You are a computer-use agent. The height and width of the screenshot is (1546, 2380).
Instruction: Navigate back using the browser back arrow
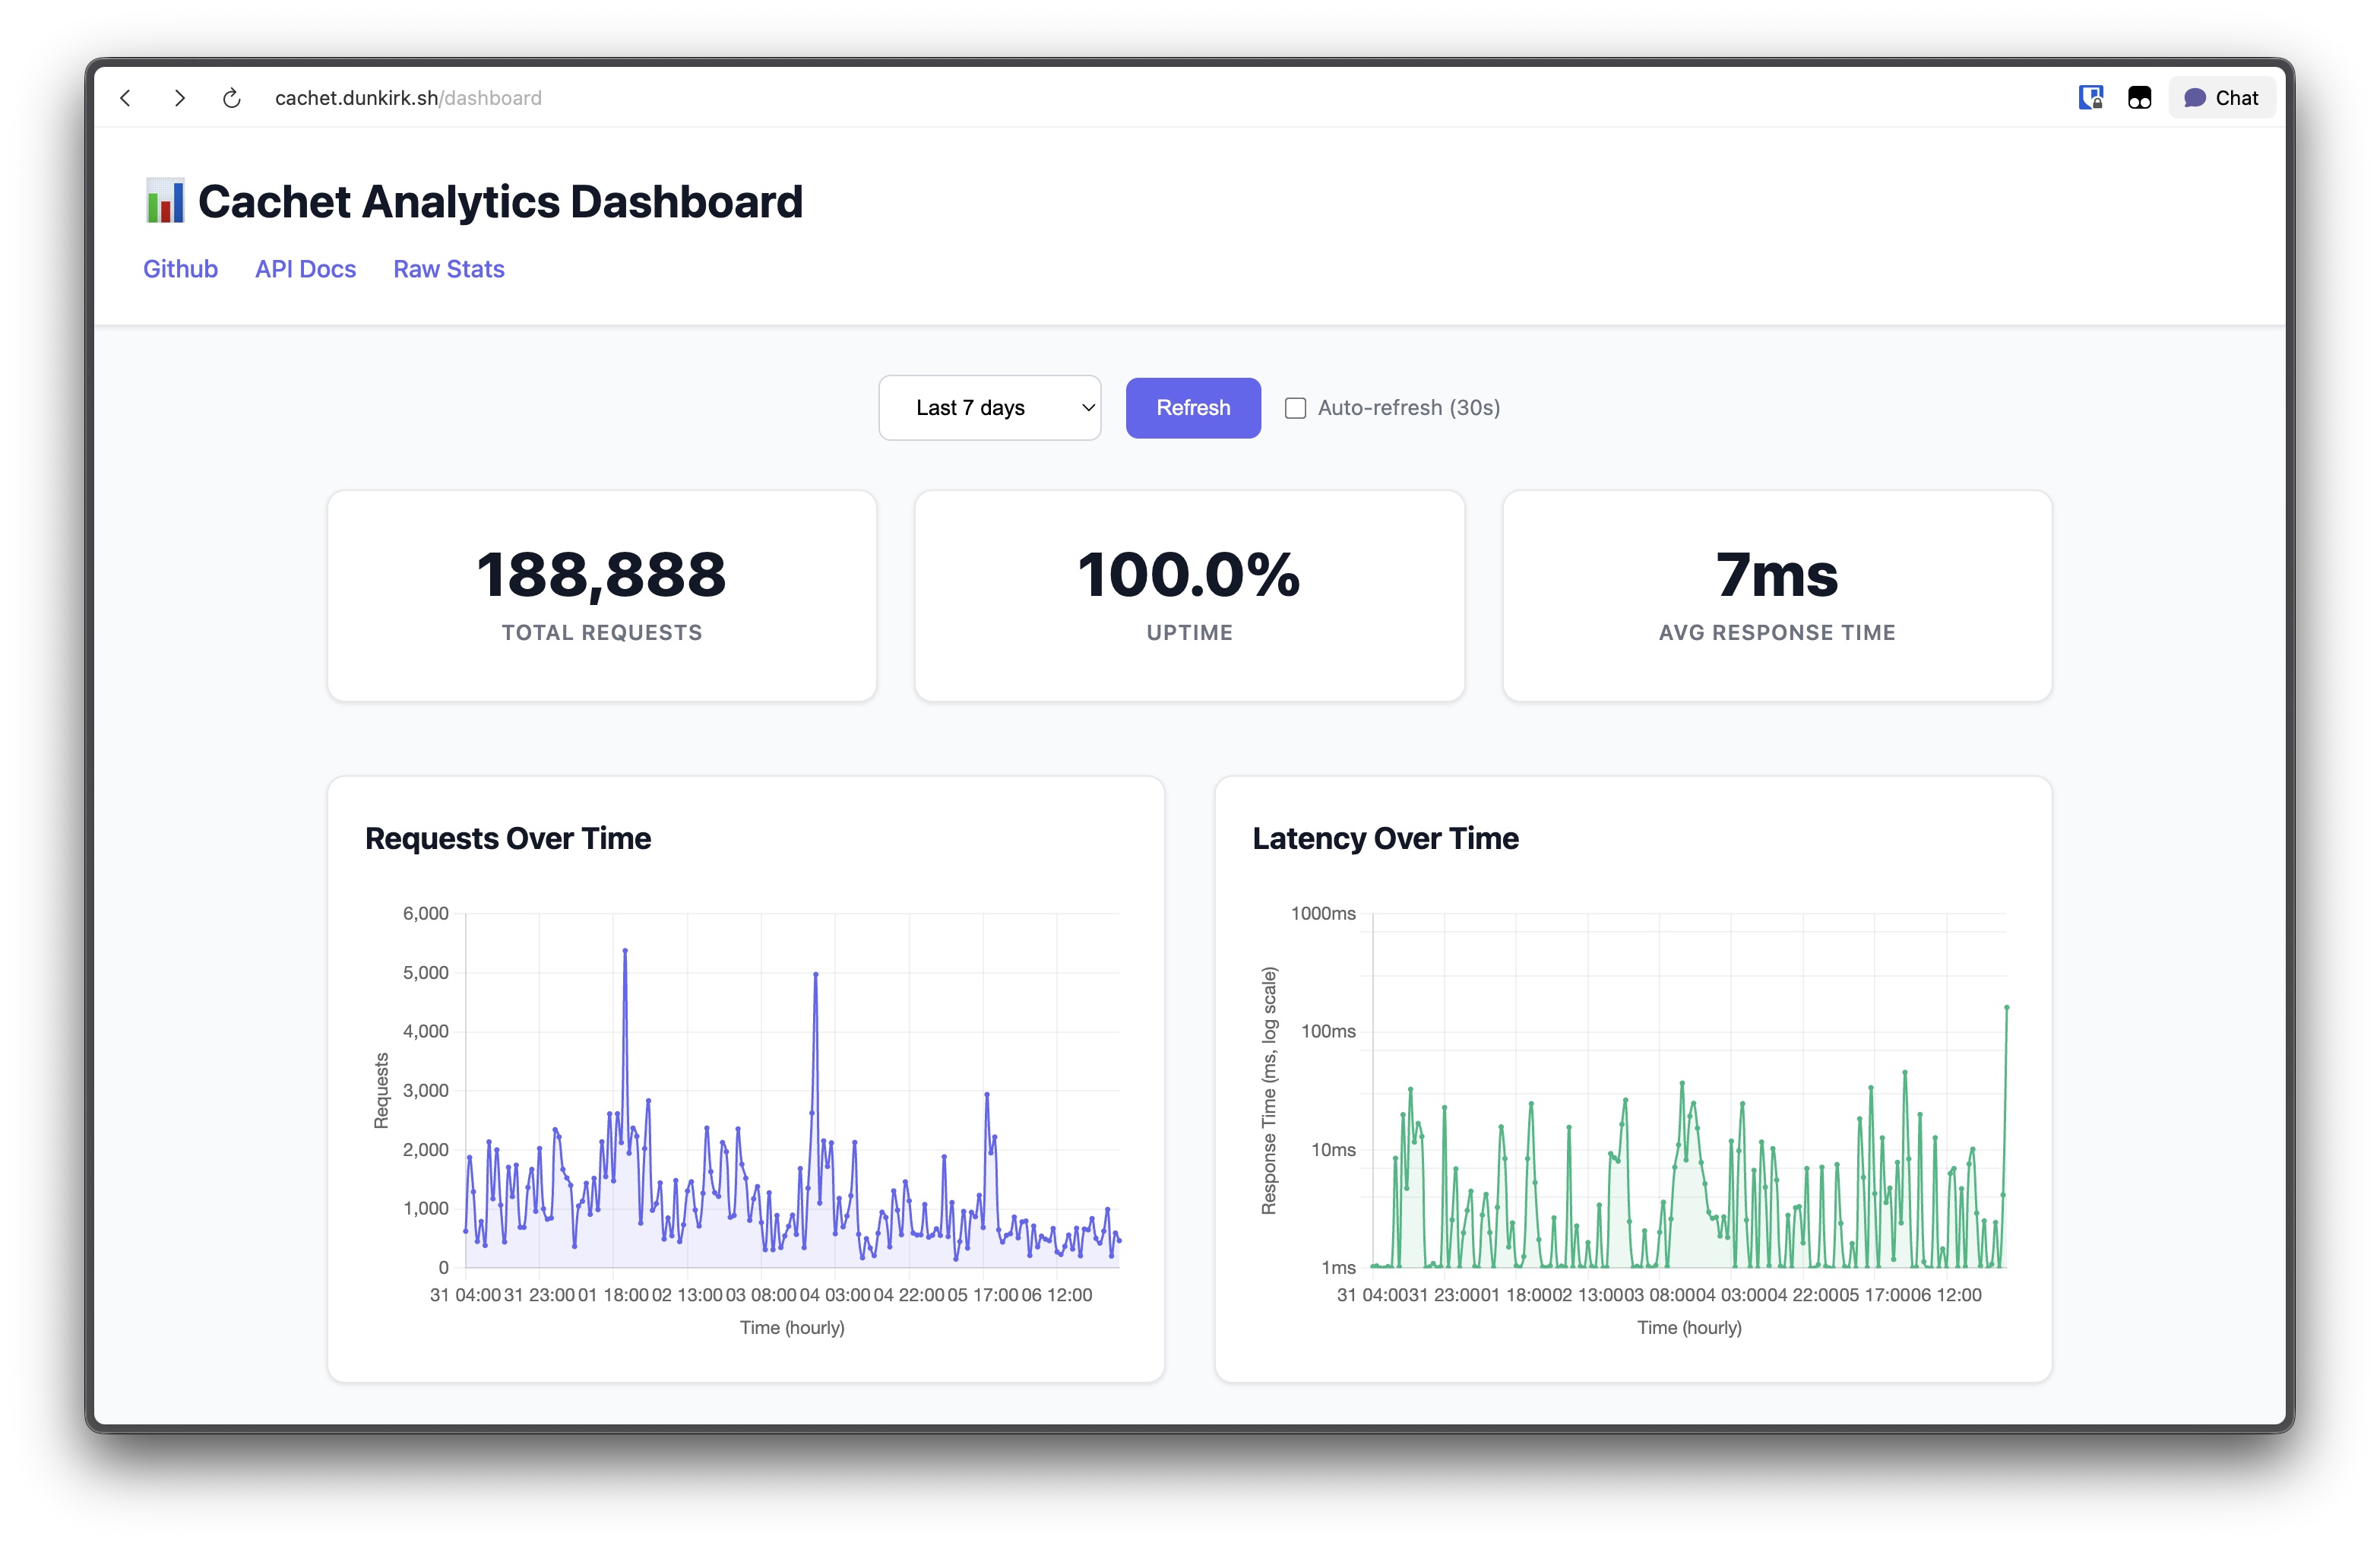(x=125, y=97)
